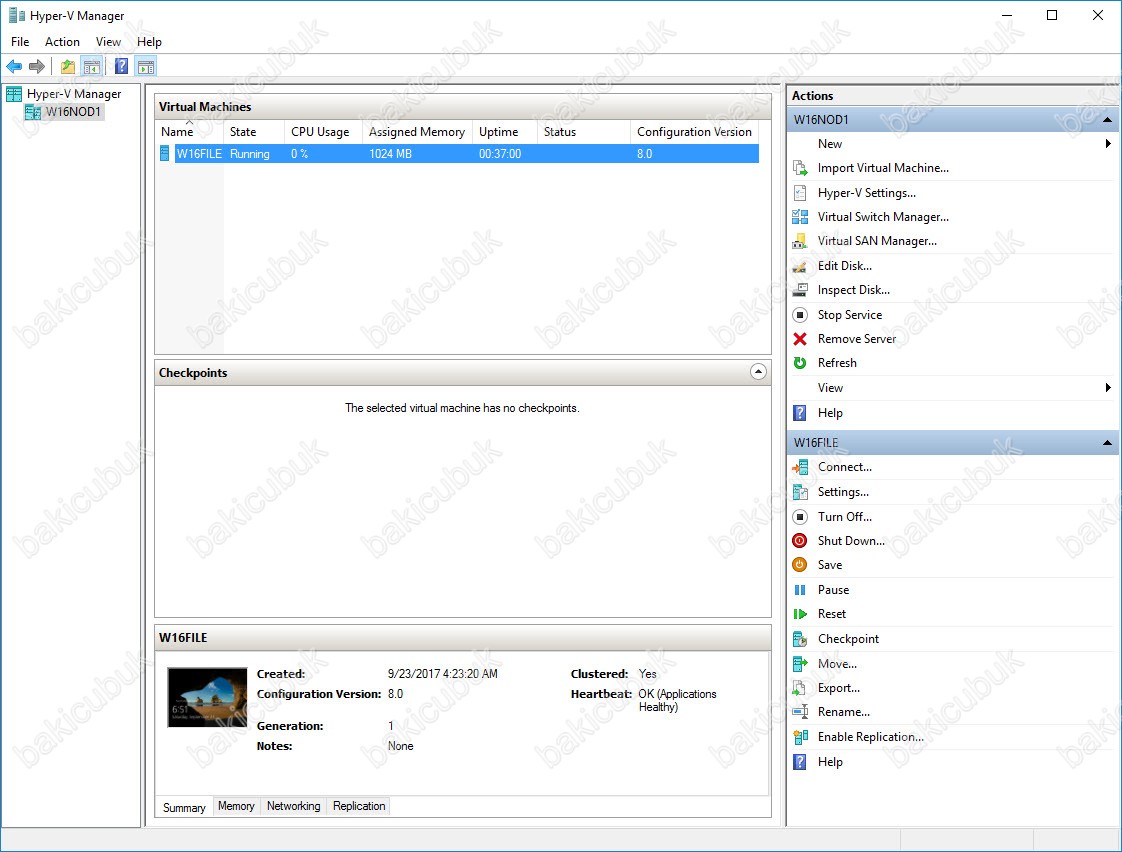The height and width of the screenshot is (852, 1122).
Task: Click the Up one level folder icon
Action: (68, 67)
